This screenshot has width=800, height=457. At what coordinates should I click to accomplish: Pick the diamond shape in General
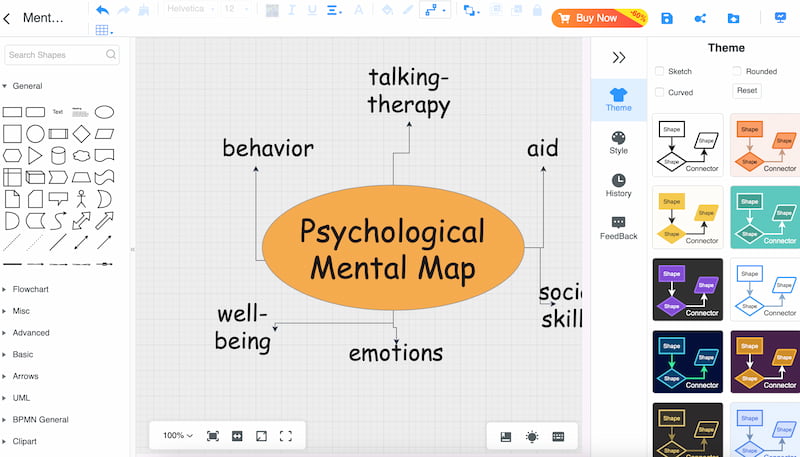pos(81,134)
